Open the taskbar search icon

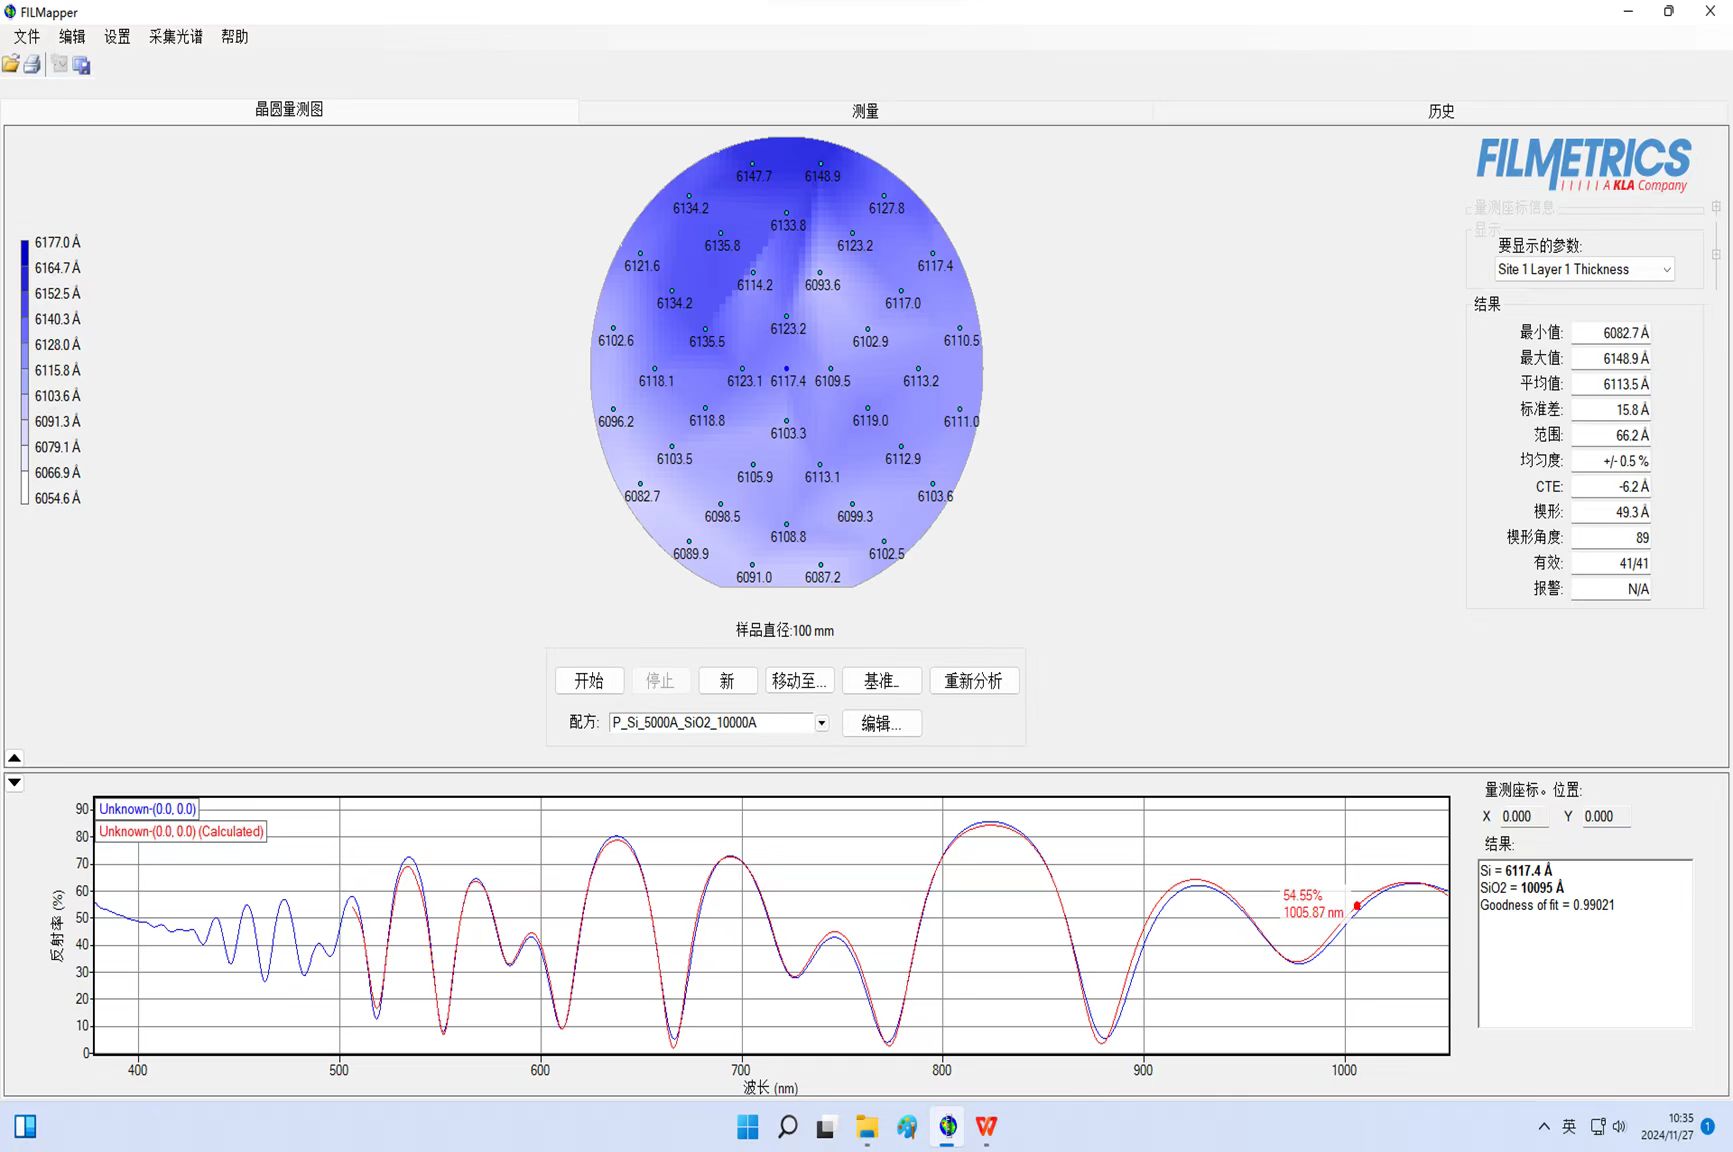(787, 1127)
